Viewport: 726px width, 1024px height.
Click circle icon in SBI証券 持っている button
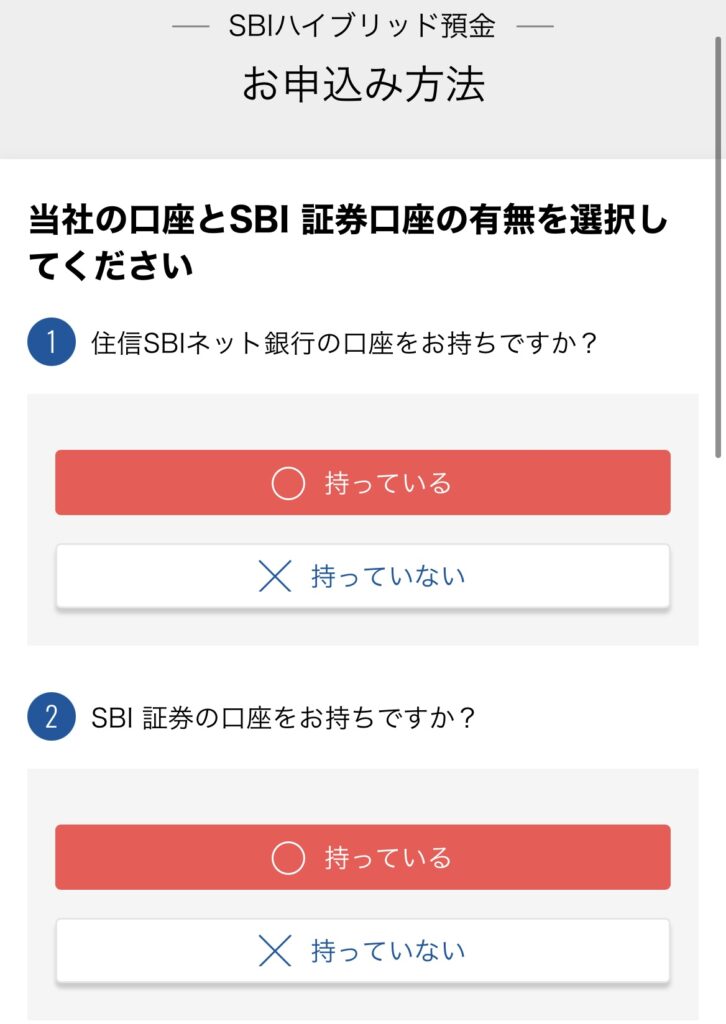pyautogui.click(x=288, y=858)
